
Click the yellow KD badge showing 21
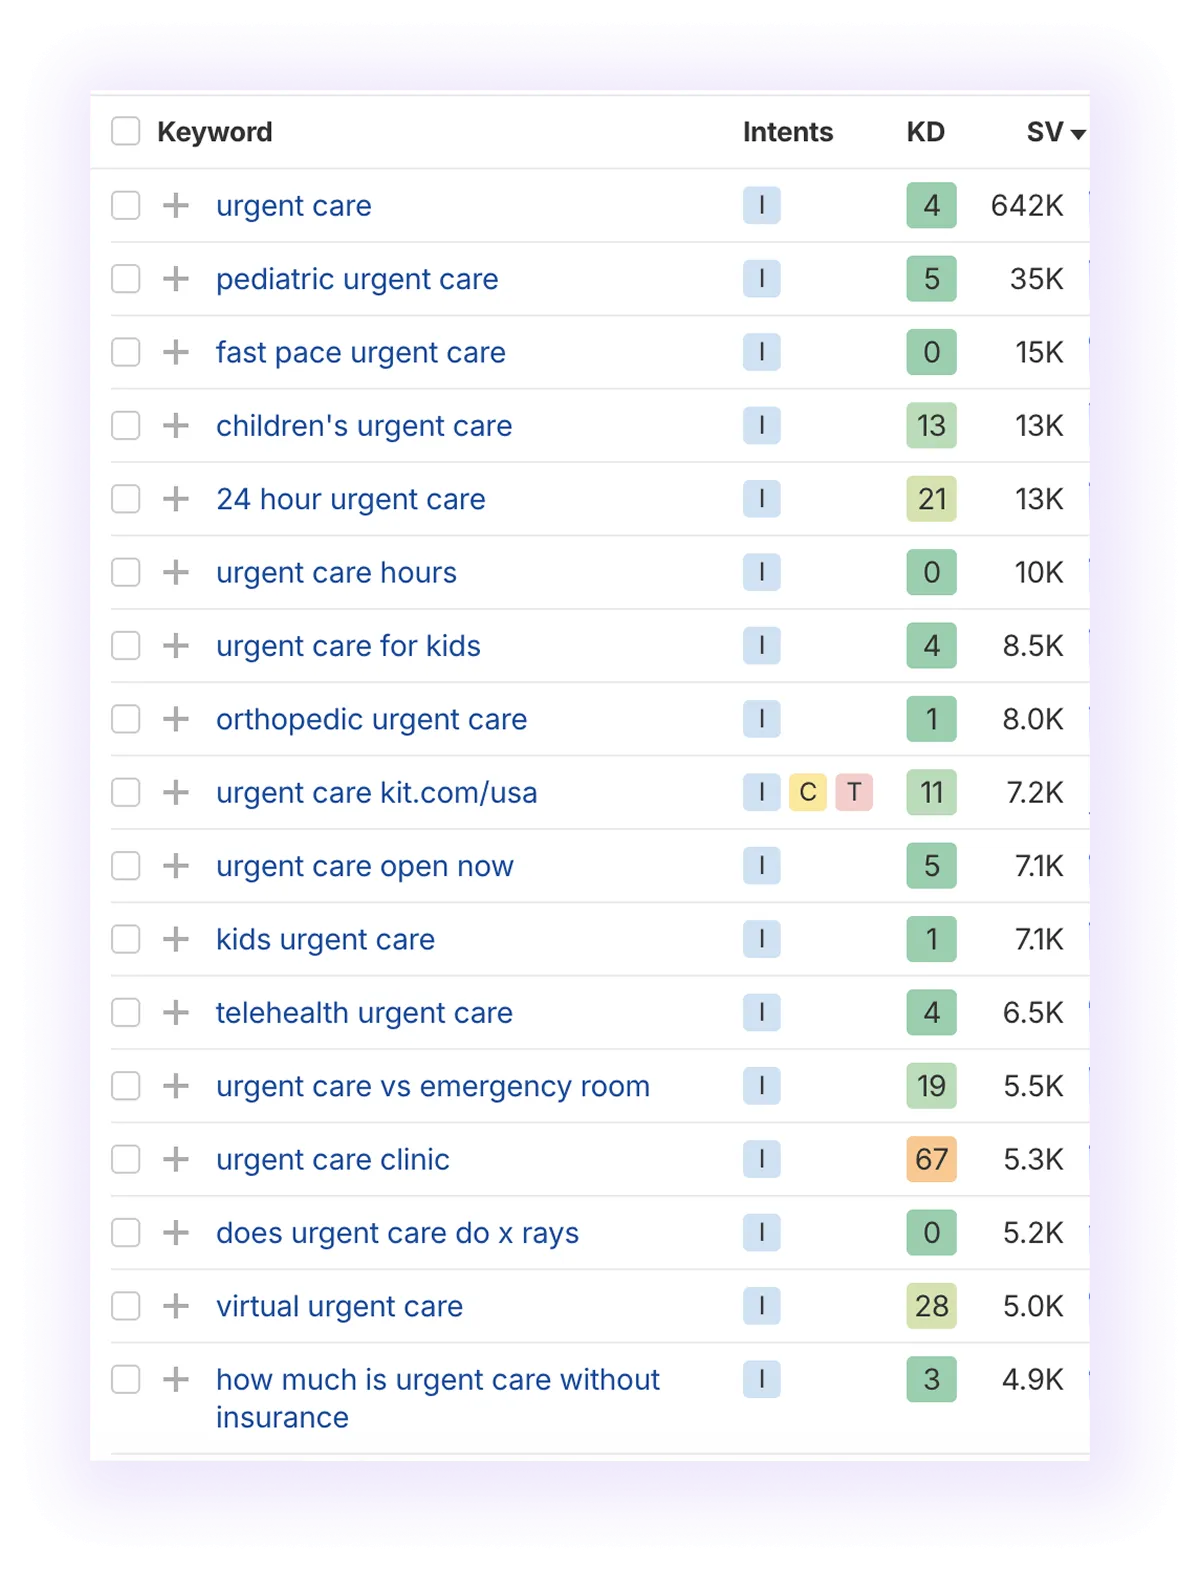931,498
